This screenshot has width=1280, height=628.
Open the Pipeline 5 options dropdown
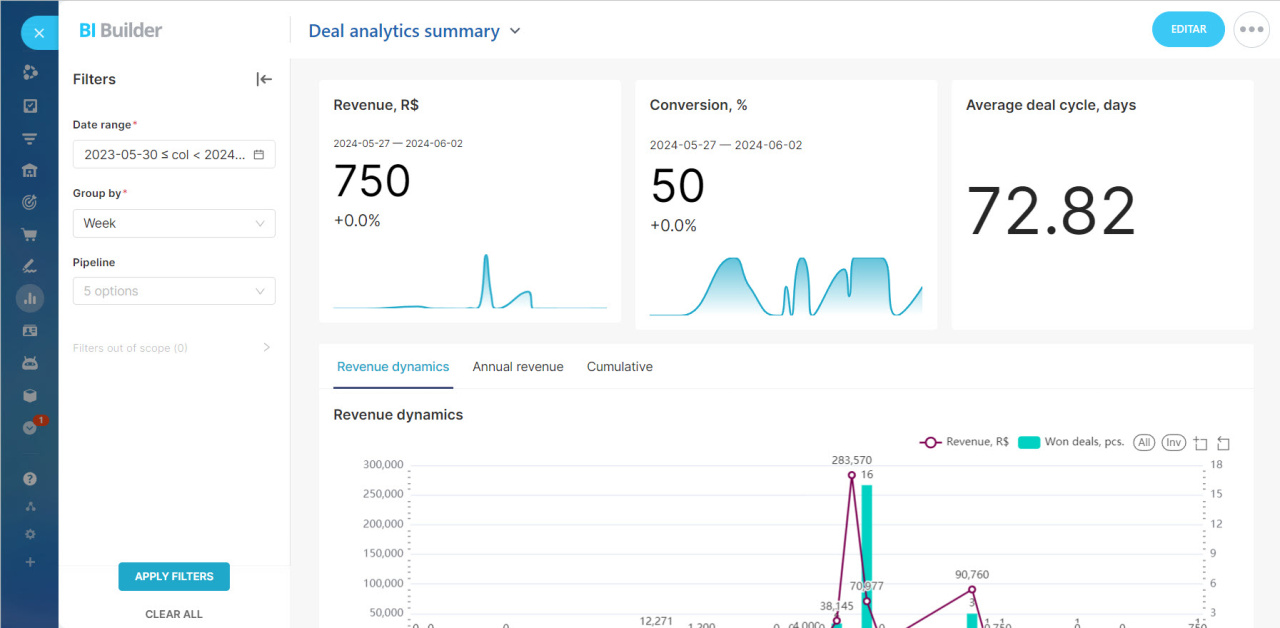click(x=174, y=291)
